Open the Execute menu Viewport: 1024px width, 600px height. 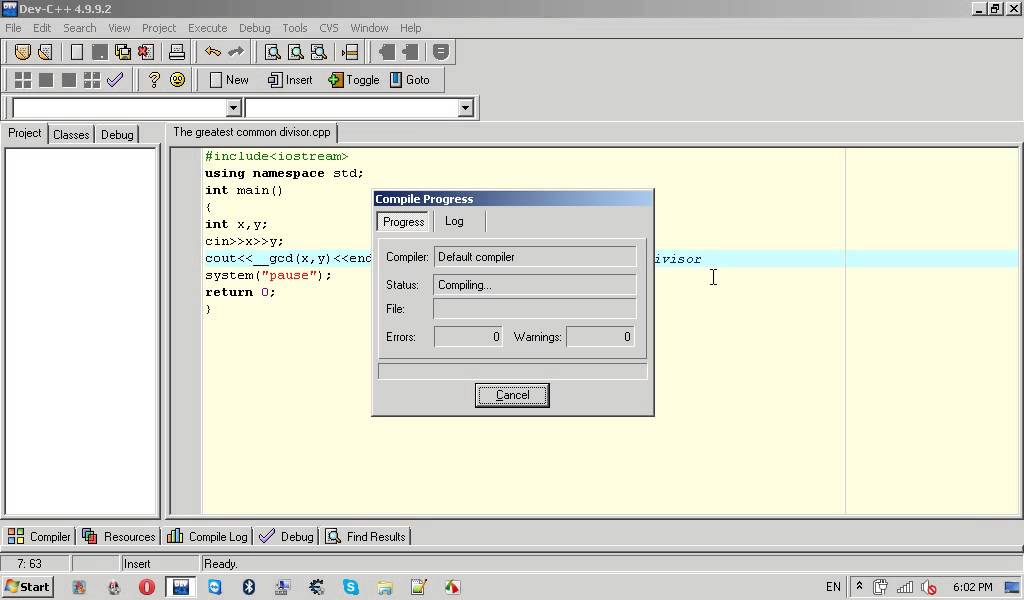click(x=208, y=28)
